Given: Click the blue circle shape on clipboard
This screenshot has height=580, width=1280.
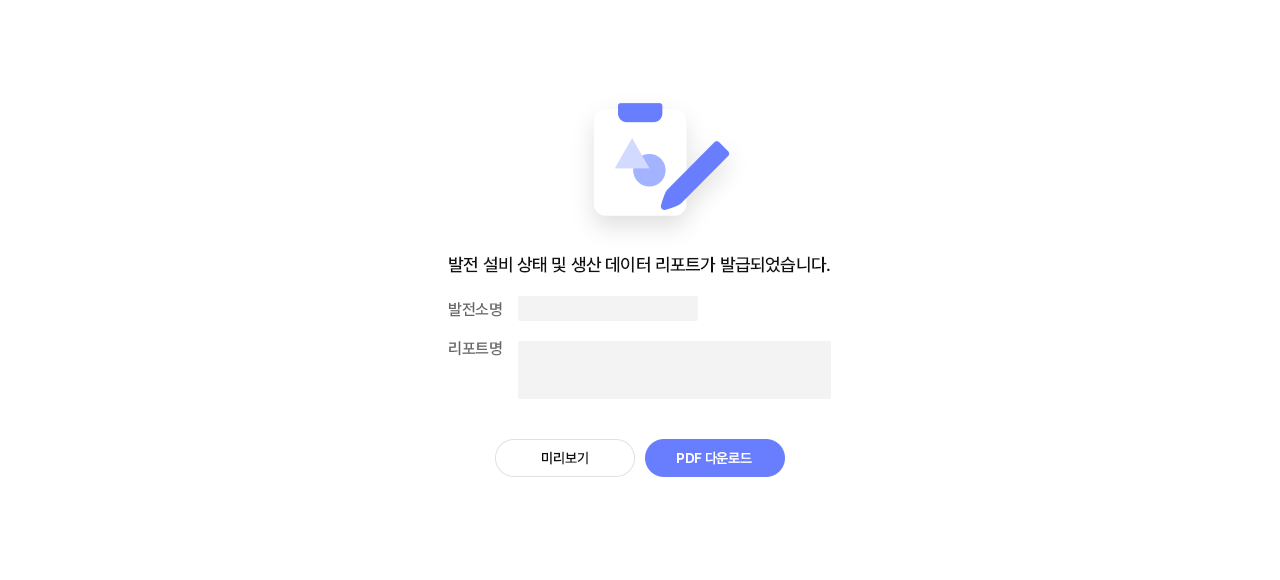Looking at the screenshot, I should [651, 172].
